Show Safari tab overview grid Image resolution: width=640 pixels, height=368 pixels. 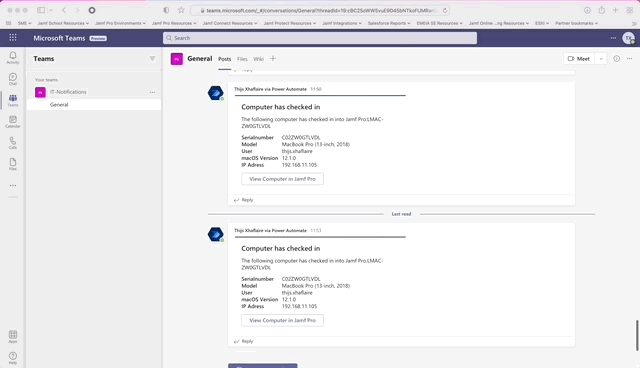tap(630, 10)
